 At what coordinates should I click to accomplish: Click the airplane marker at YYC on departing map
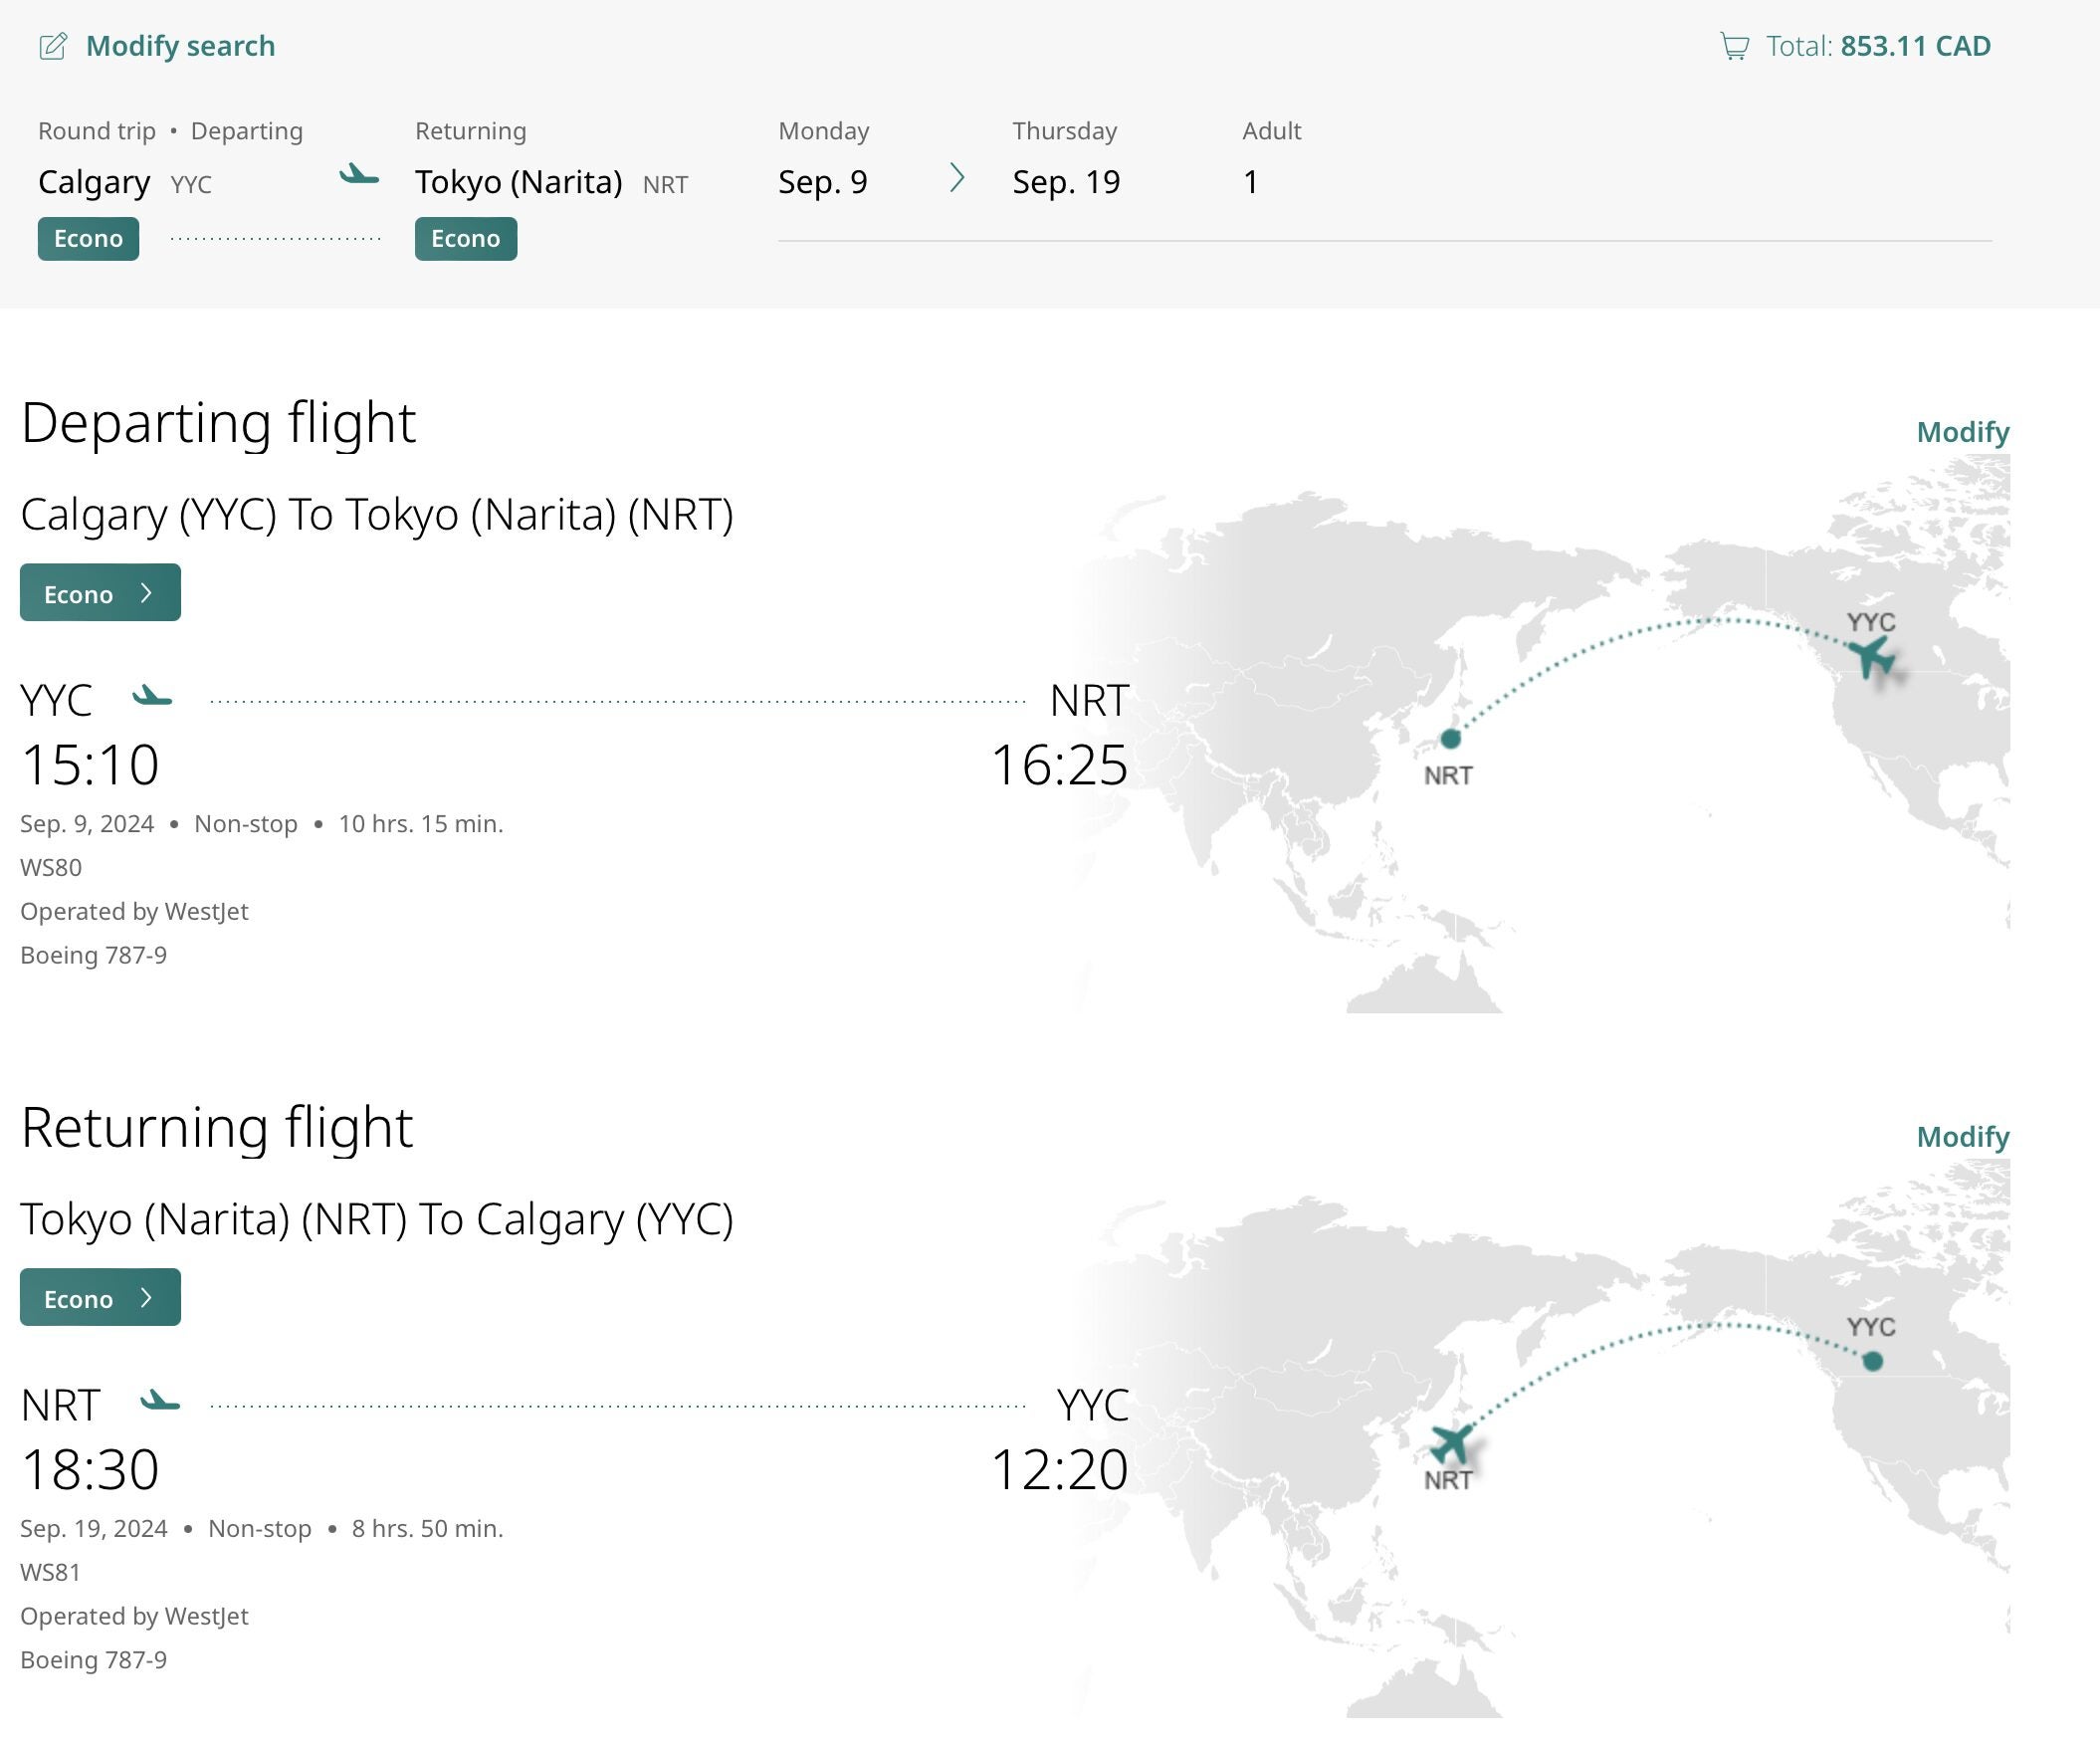pos(1872,657)
